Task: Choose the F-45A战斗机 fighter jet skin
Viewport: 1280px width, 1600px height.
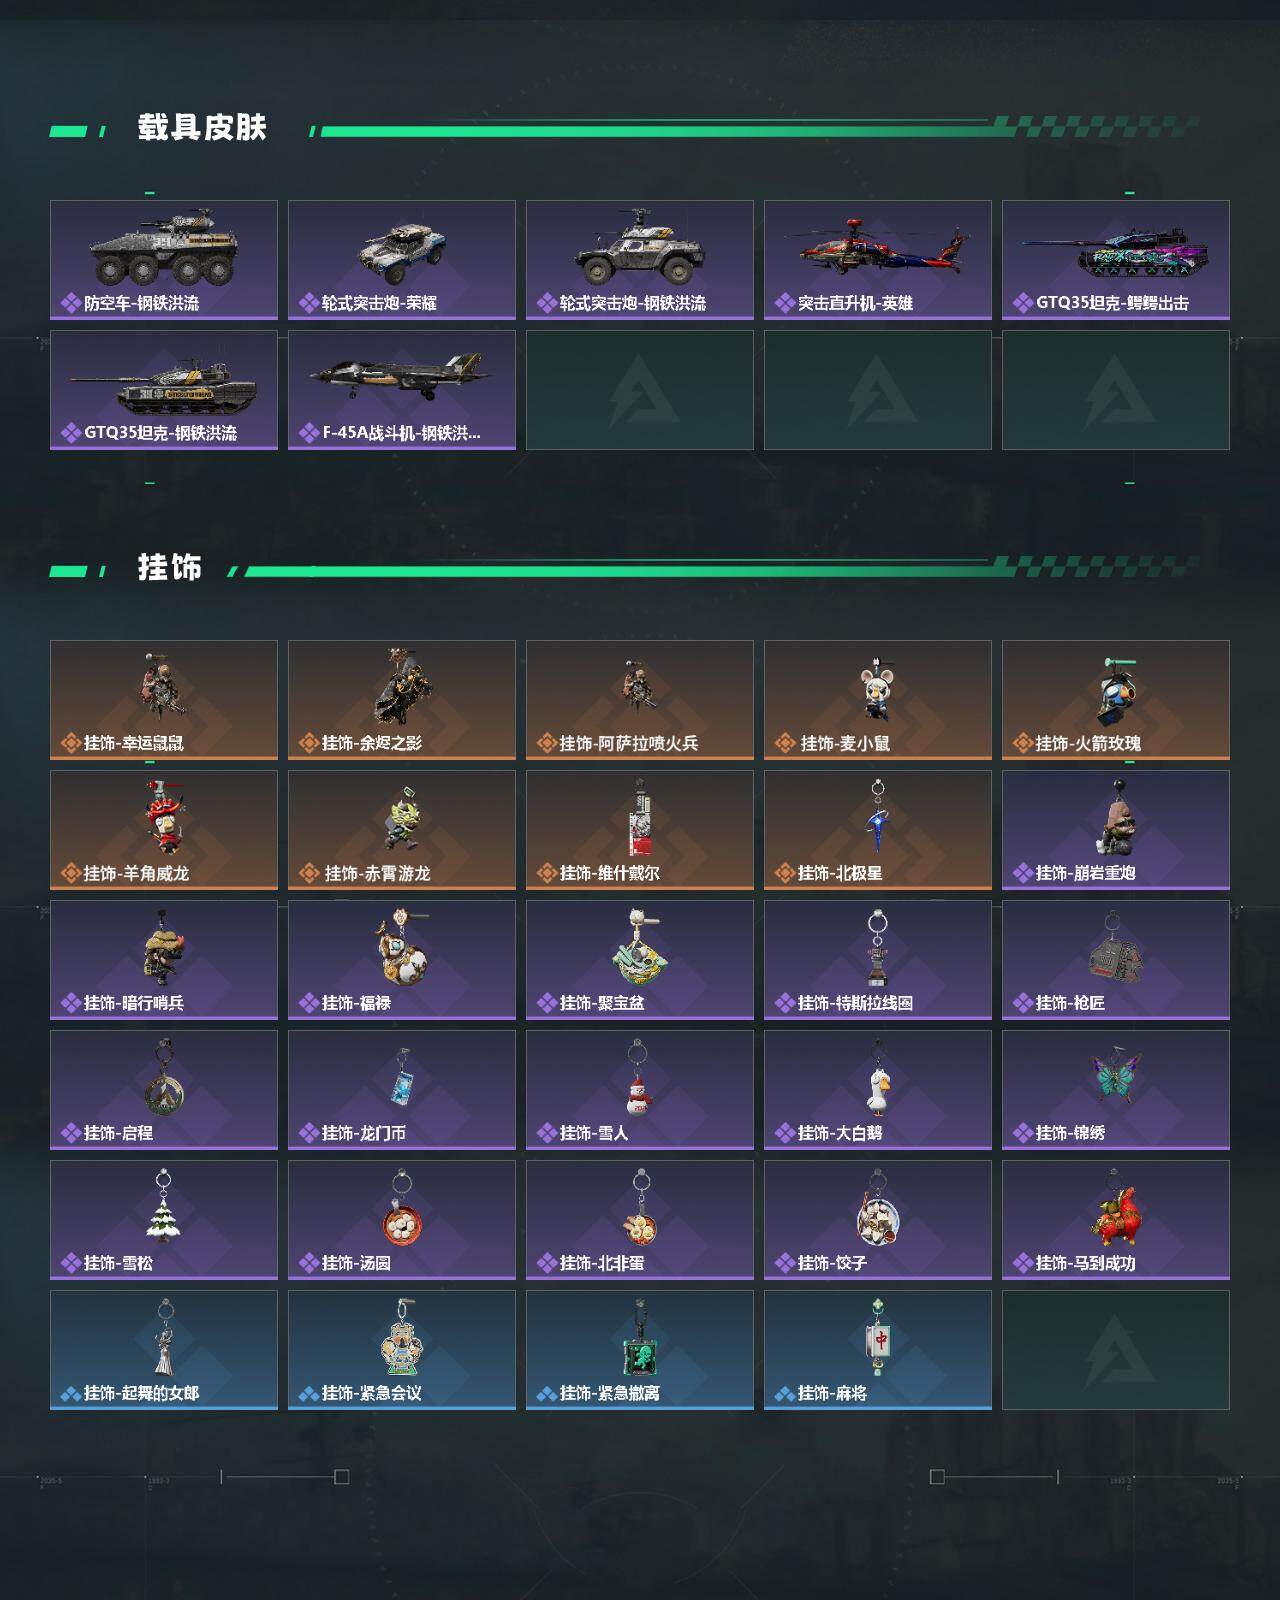Action: [x=402, y=390]
